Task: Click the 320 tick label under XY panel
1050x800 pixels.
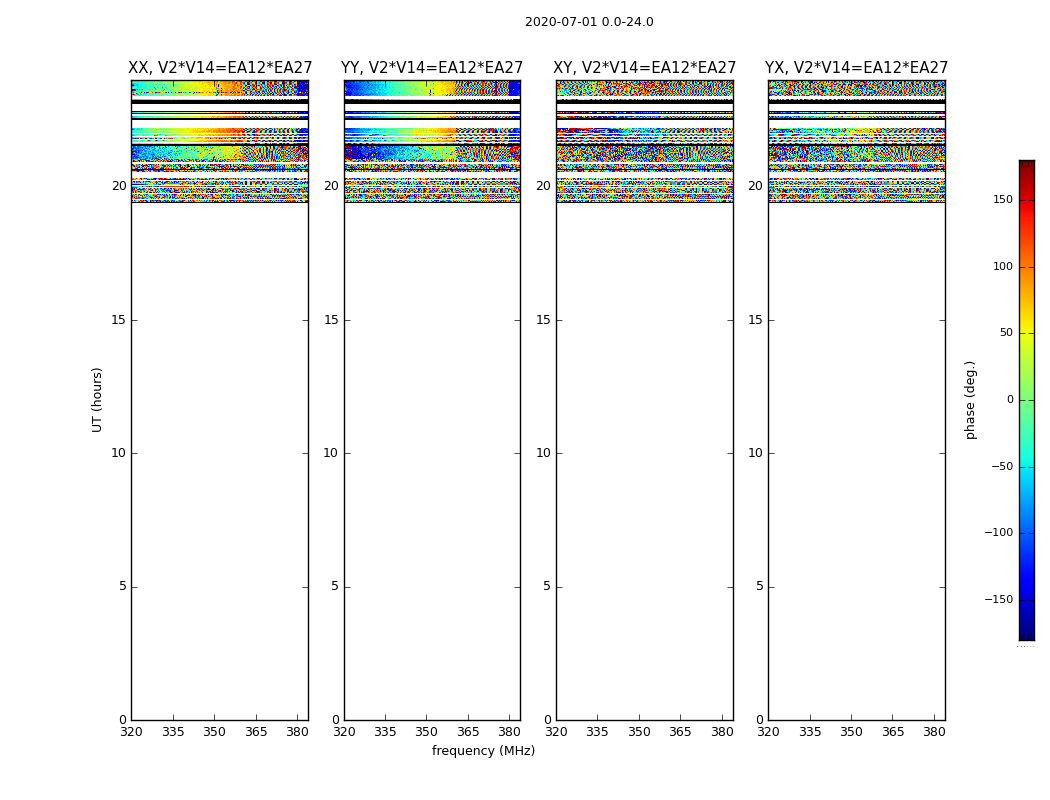Action: click(x=556, y=732)
